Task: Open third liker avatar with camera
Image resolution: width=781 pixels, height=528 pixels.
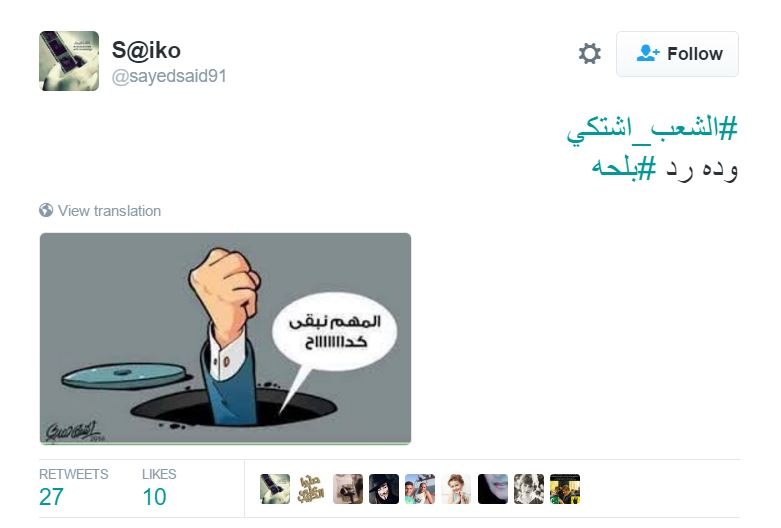Action: click(348, 489)
